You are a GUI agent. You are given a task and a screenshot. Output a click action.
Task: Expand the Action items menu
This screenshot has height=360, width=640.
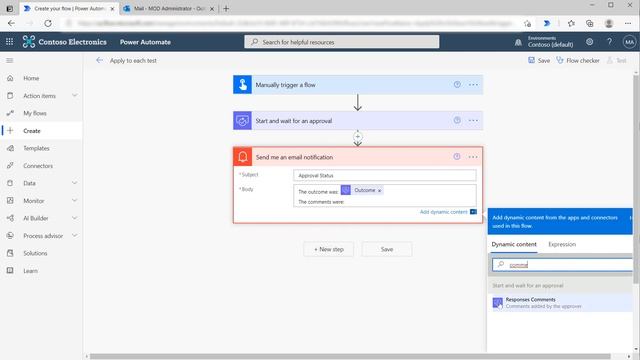coord(75,96)
